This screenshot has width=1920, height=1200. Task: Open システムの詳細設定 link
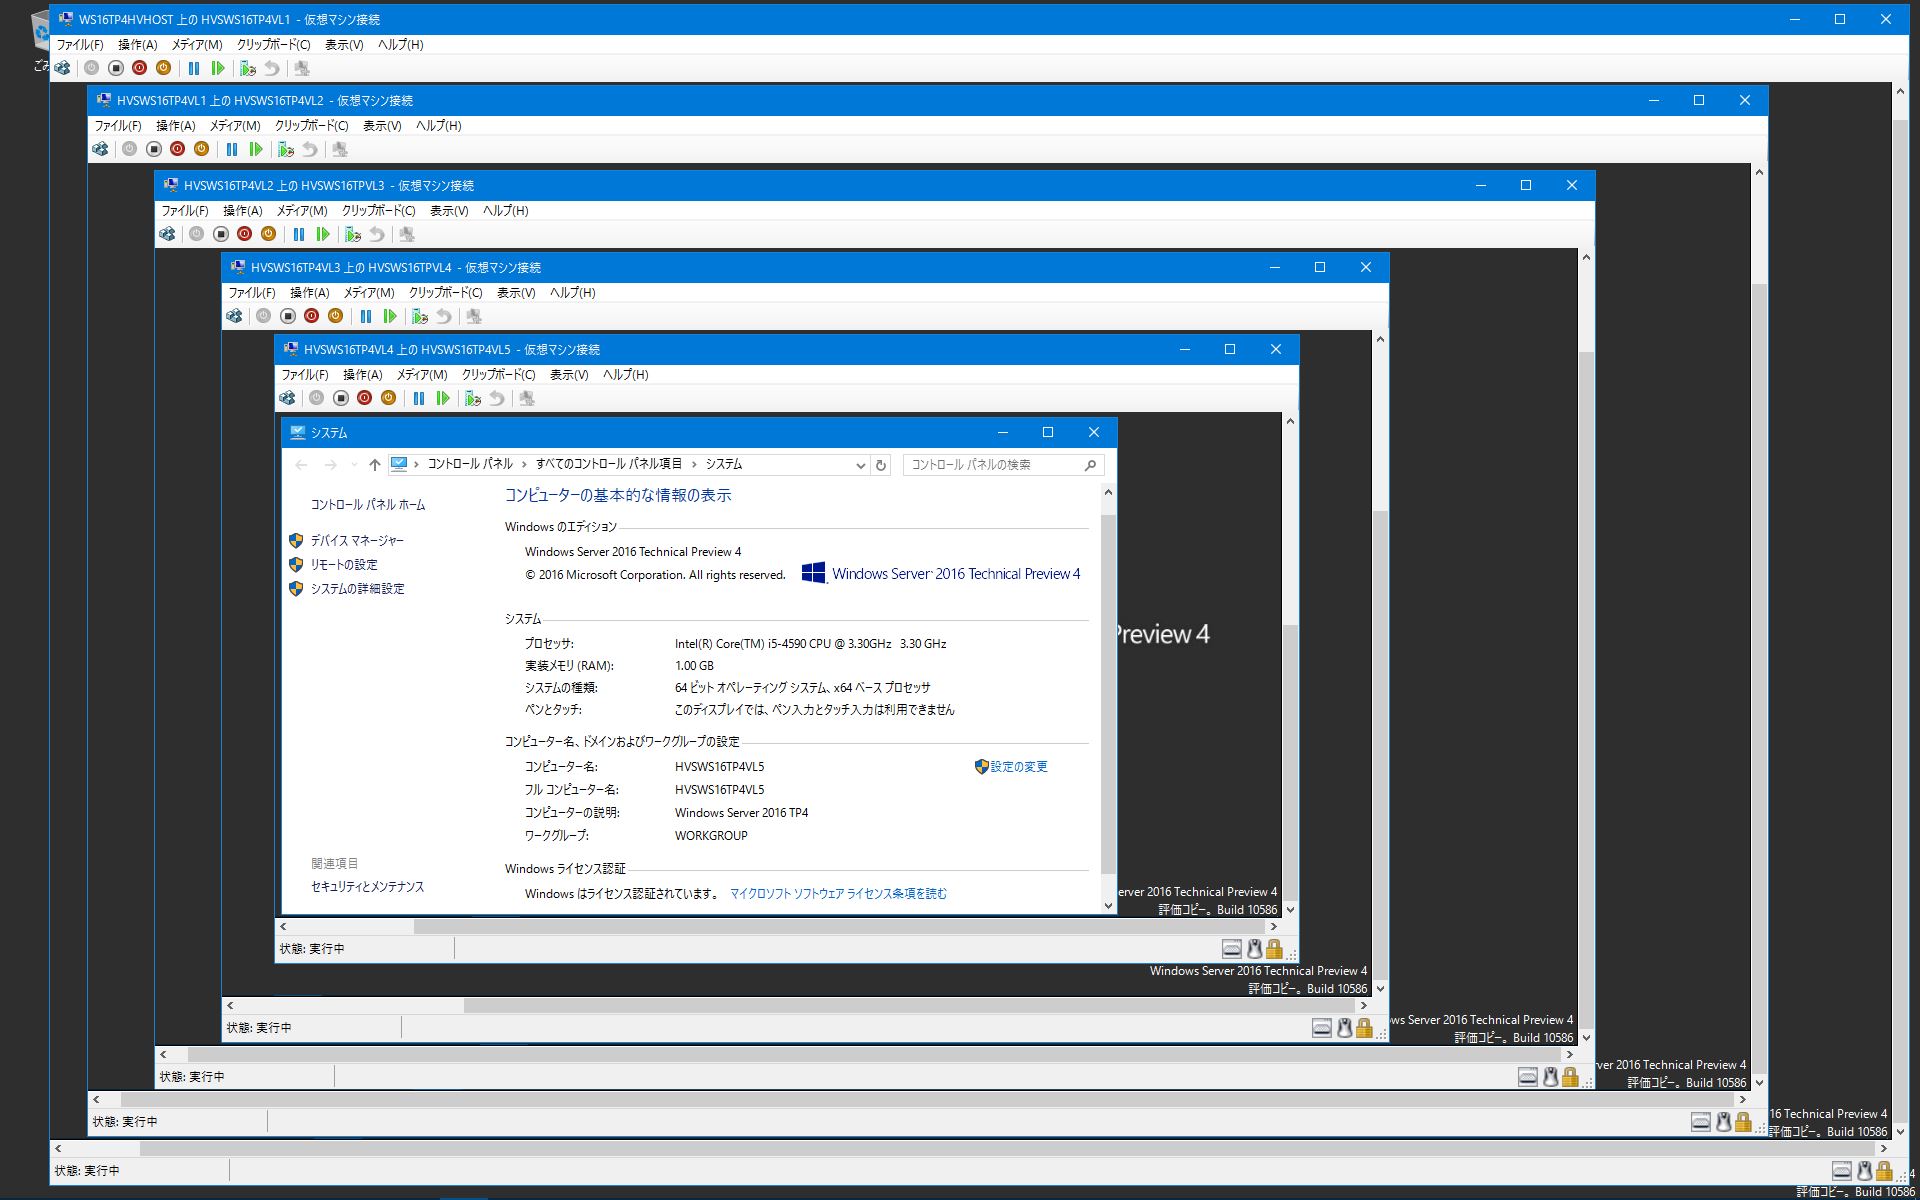357,589
